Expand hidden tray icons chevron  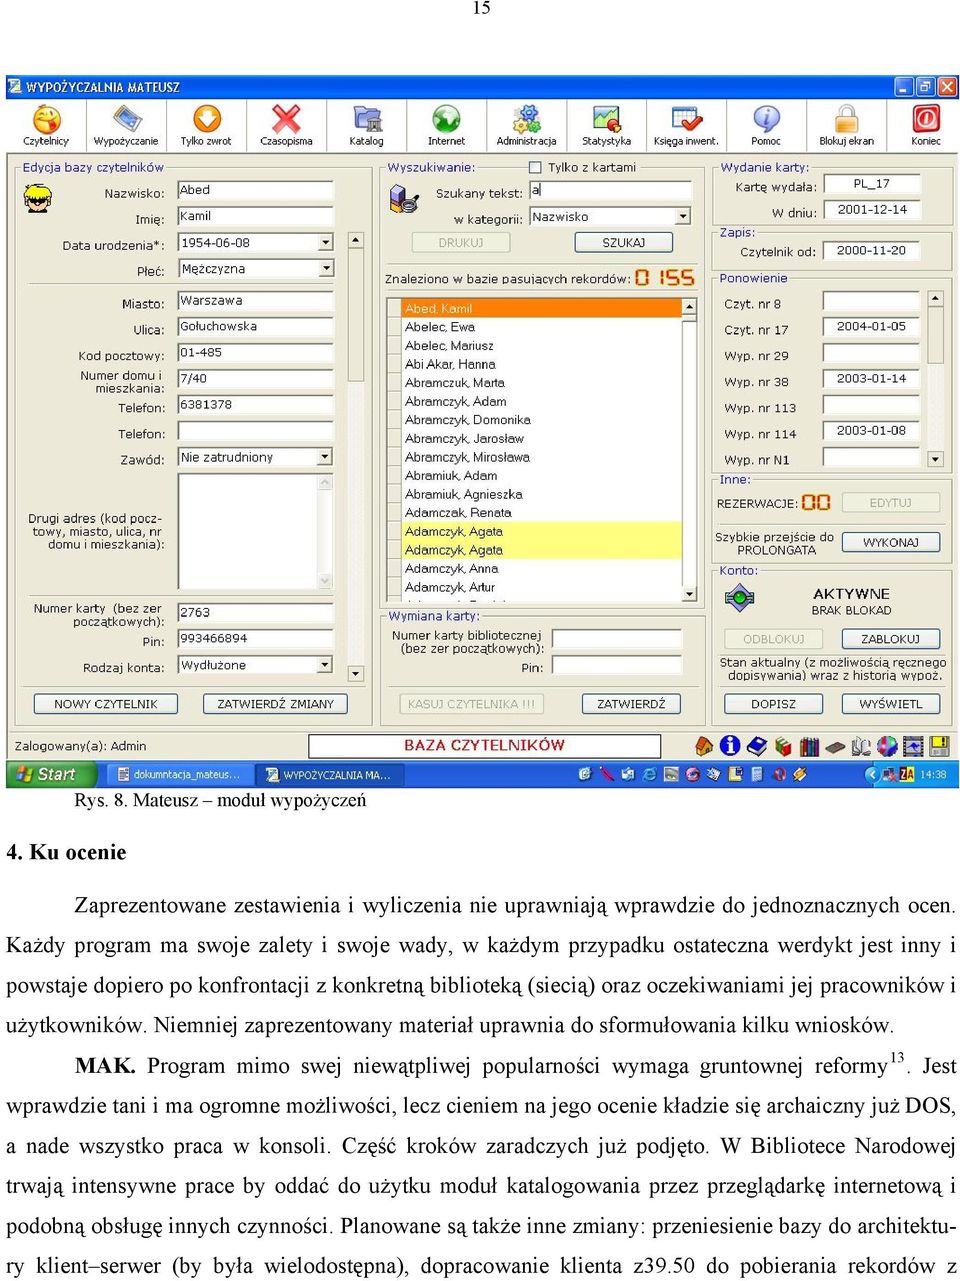(871, 774)
